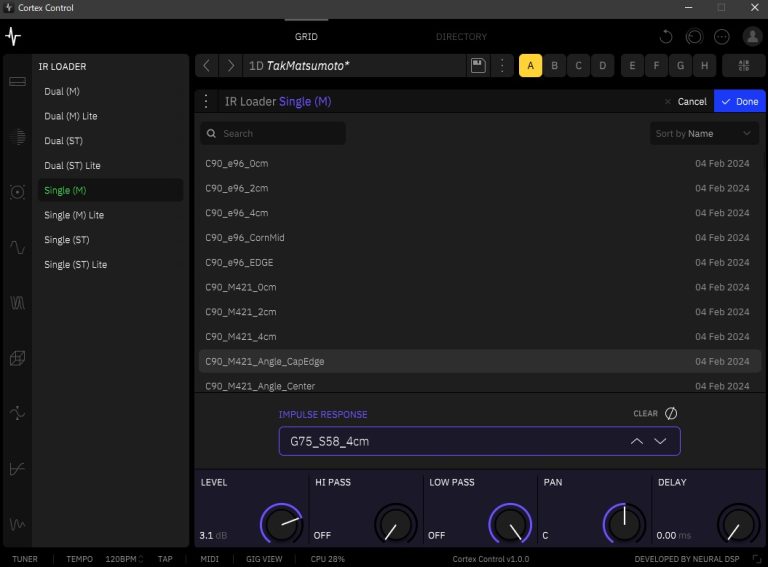Open the user account profile icon

click(751, 37)
